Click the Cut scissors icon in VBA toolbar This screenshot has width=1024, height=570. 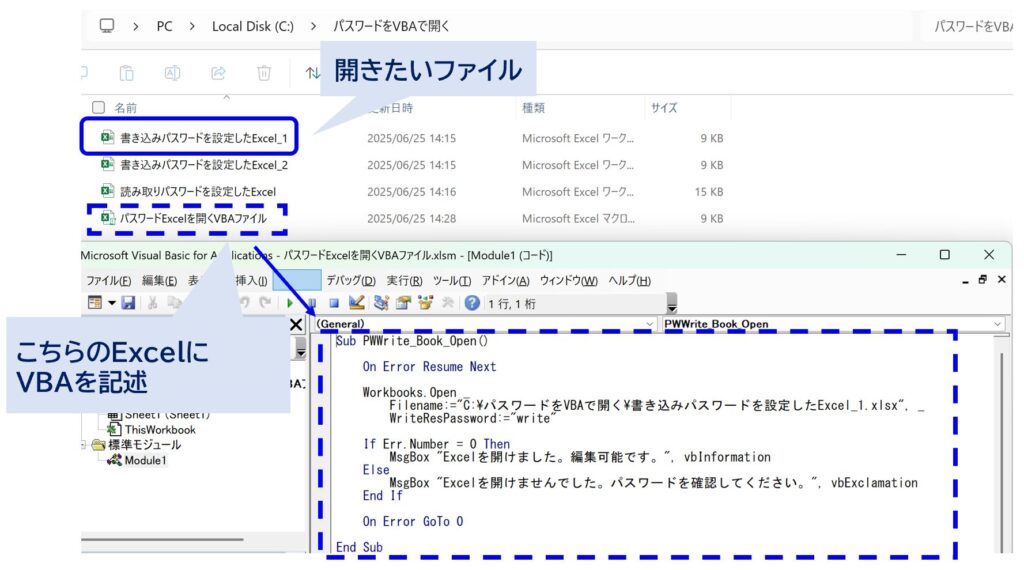pos(152,303)
